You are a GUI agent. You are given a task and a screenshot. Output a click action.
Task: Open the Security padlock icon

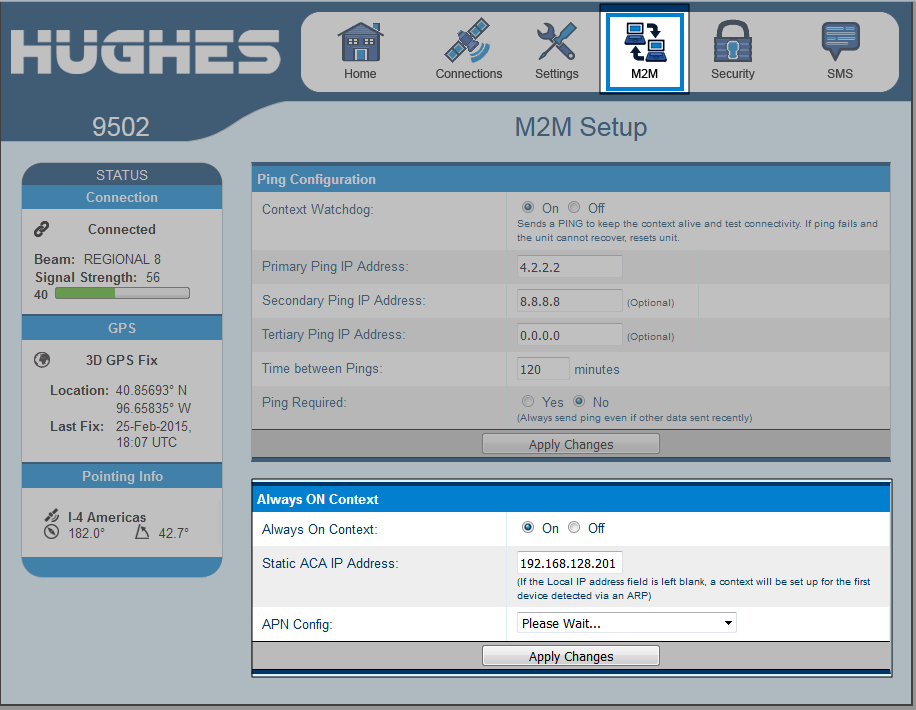tap(733, 41)
